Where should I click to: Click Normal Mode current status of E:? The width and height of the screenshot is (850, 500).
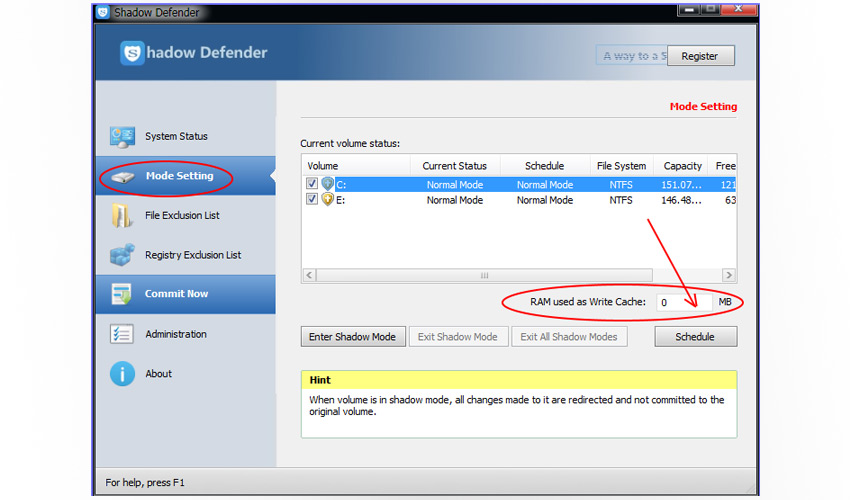point(455,200)
